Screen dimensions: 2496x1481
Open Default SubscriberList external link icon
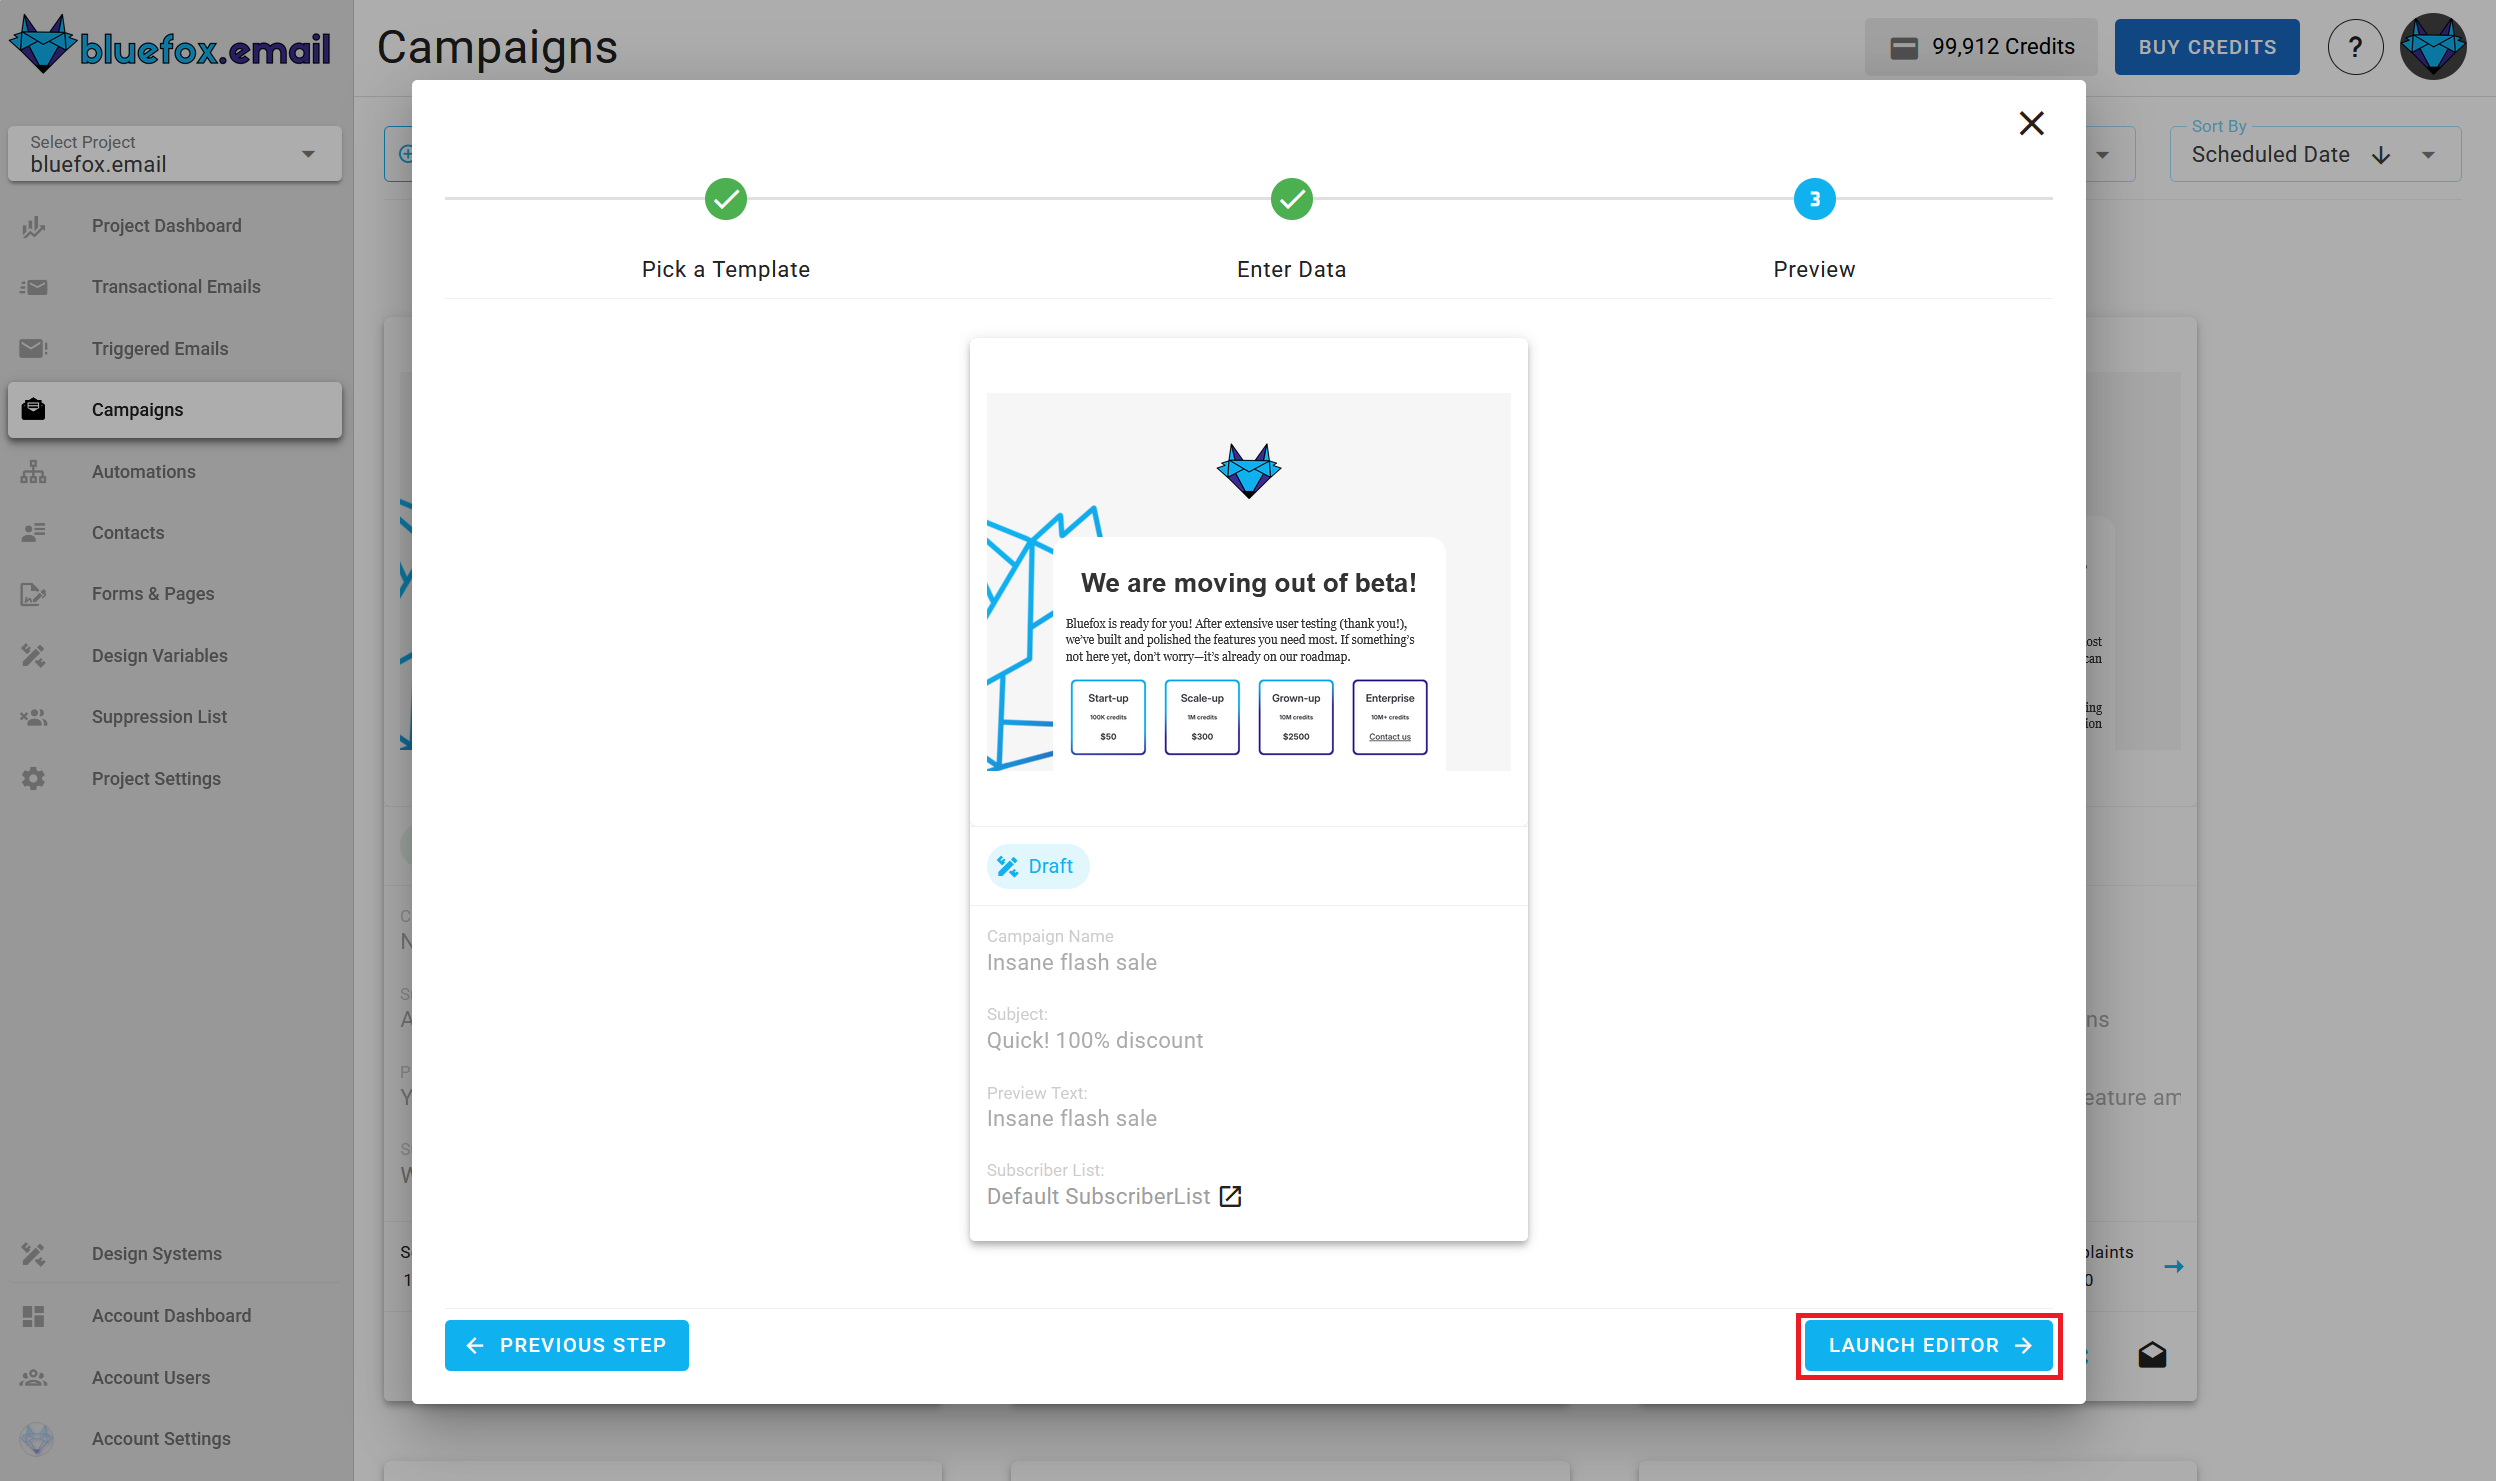coord(1230,1196)
